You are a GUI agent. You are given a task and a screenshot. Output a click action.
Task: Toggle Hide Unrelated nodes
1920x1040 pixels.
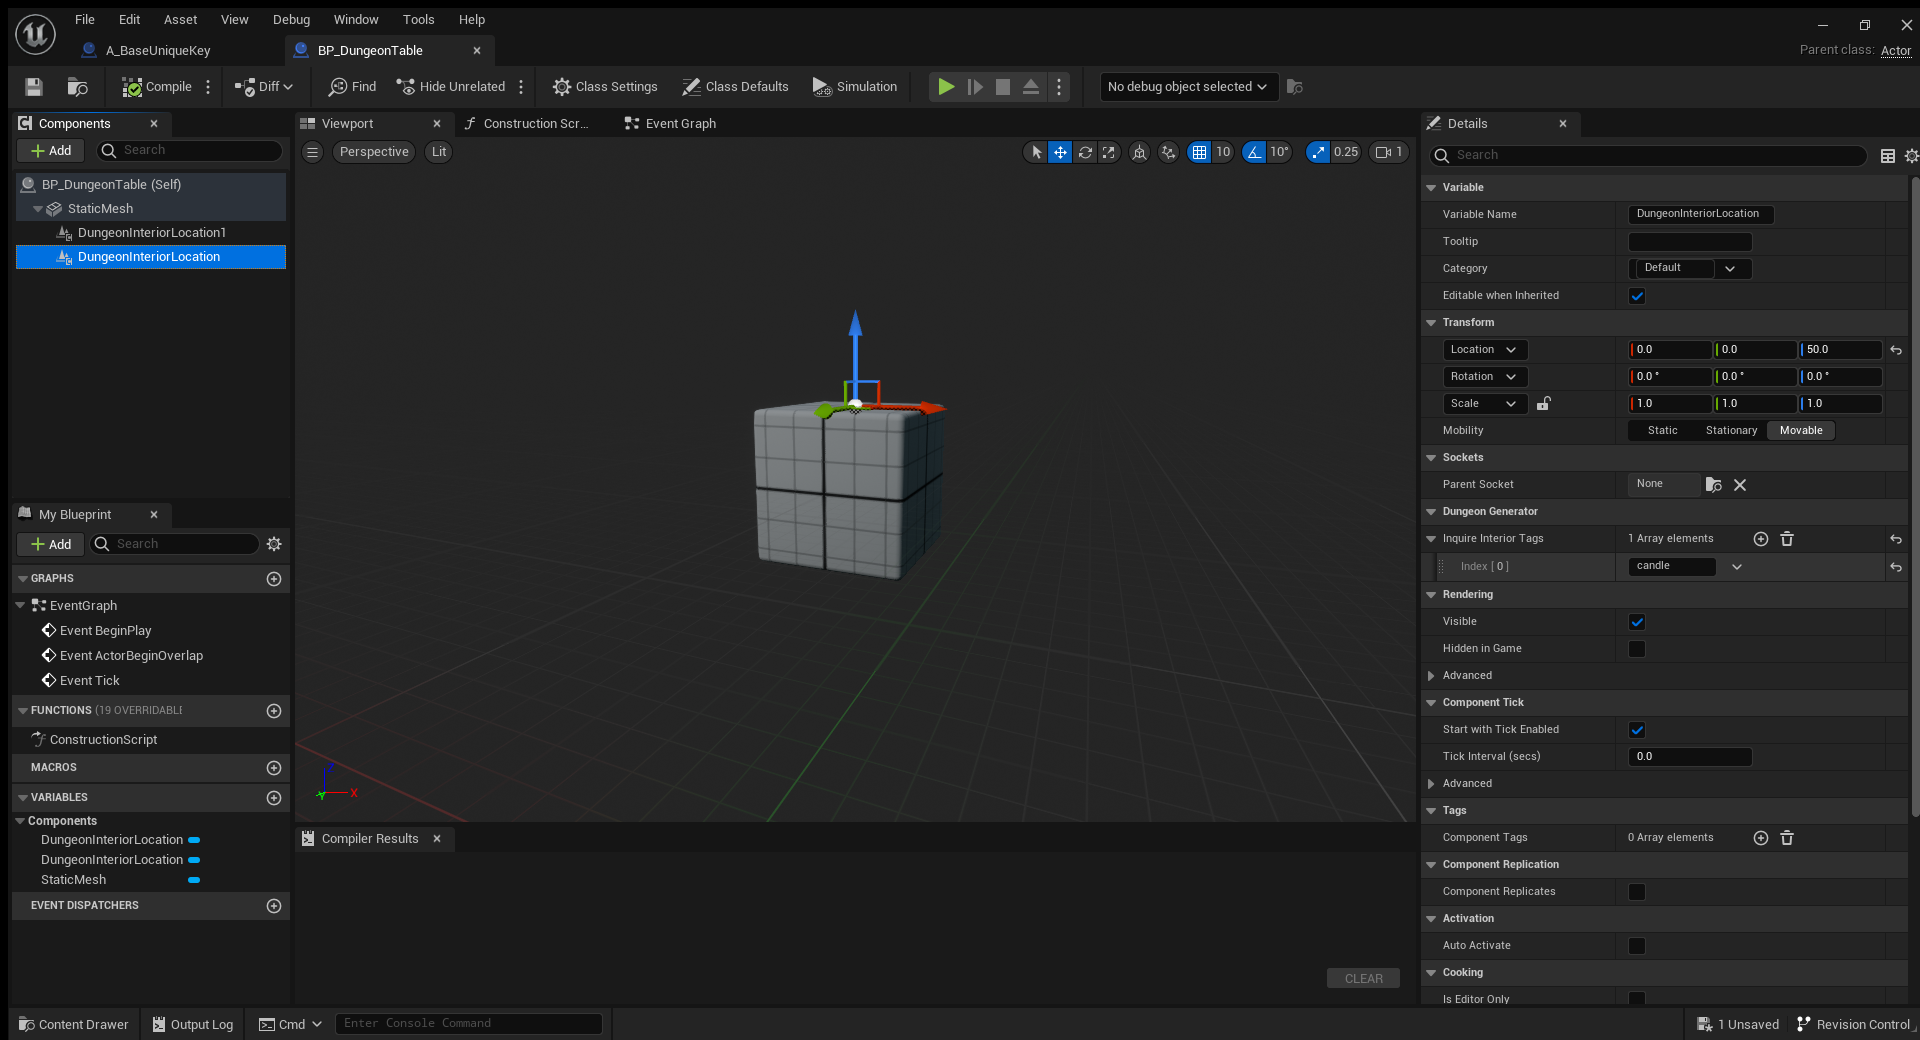click(x=451, y=87)
